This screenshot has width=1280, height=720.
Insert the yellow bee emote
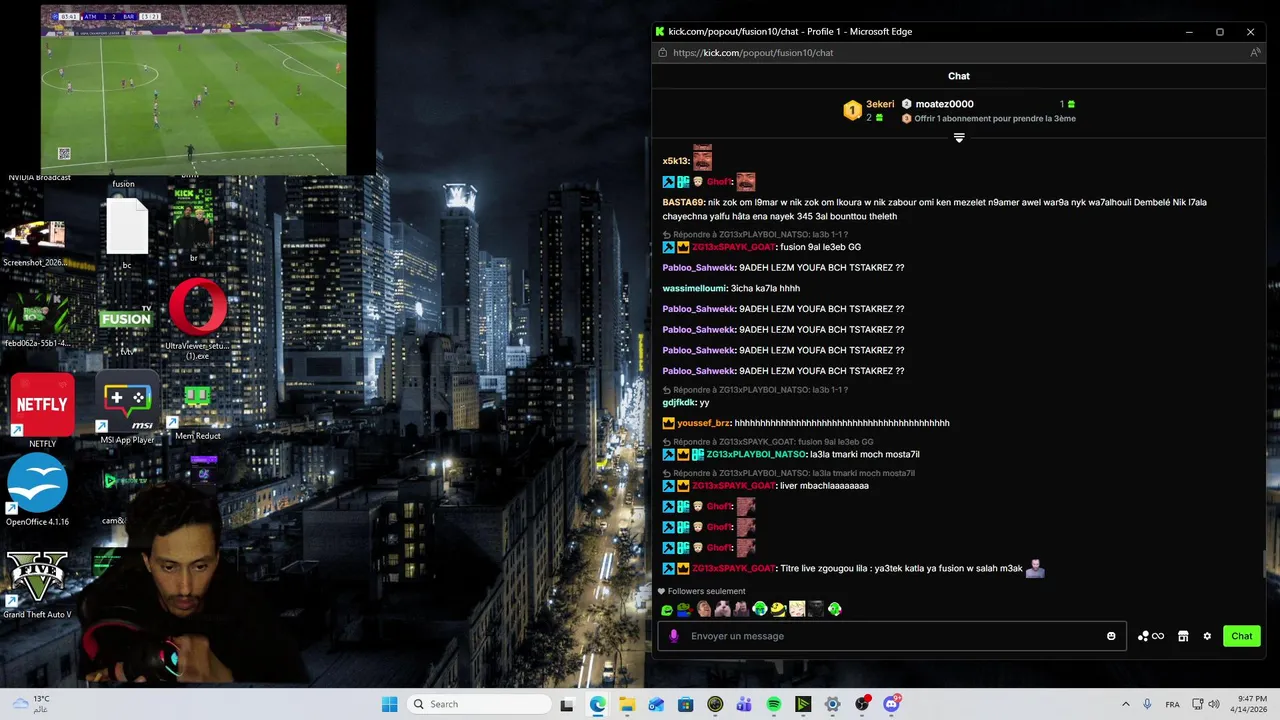pos(778,609)
